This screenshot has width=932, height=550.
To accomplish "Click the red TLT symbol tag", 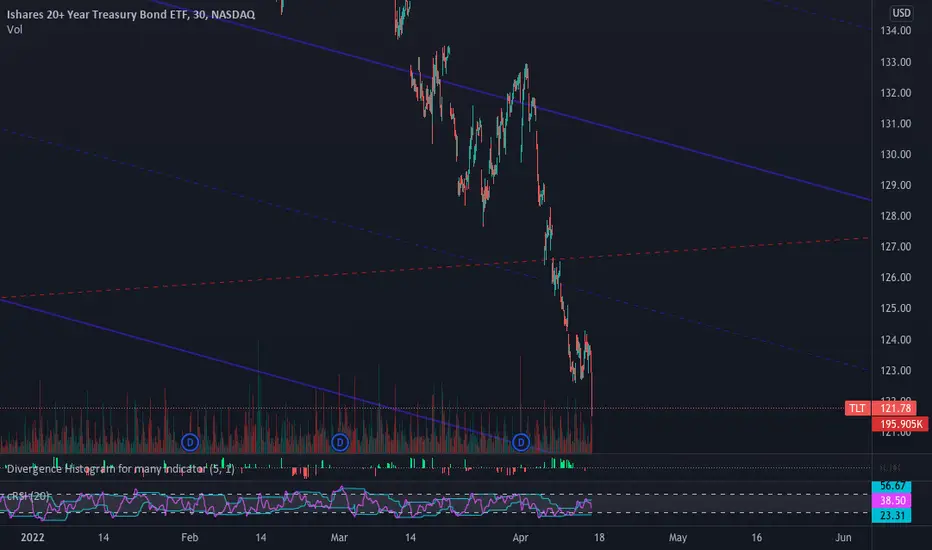I will click(857, 408).
